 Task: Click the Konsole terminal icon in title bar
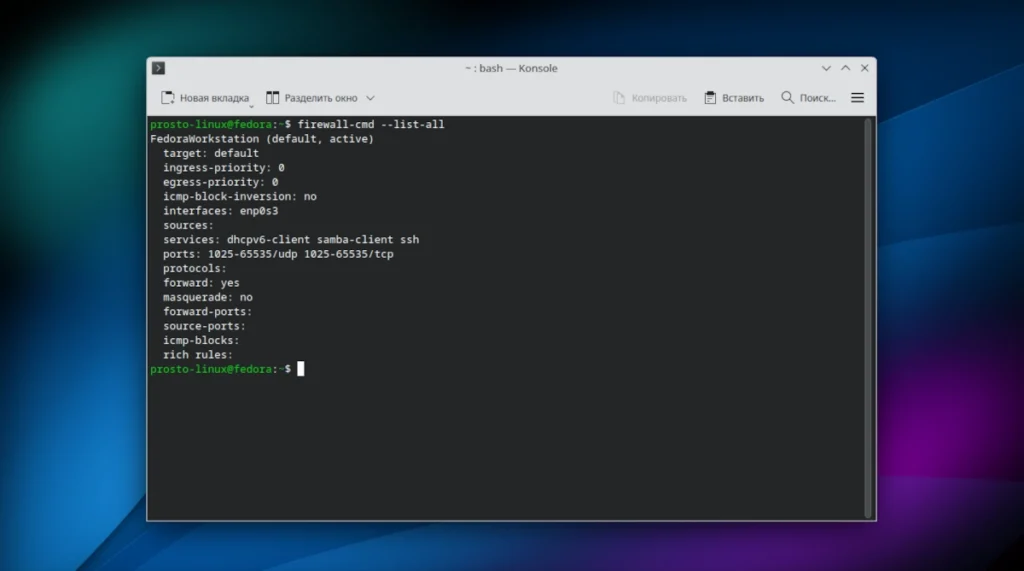point(158,68)
